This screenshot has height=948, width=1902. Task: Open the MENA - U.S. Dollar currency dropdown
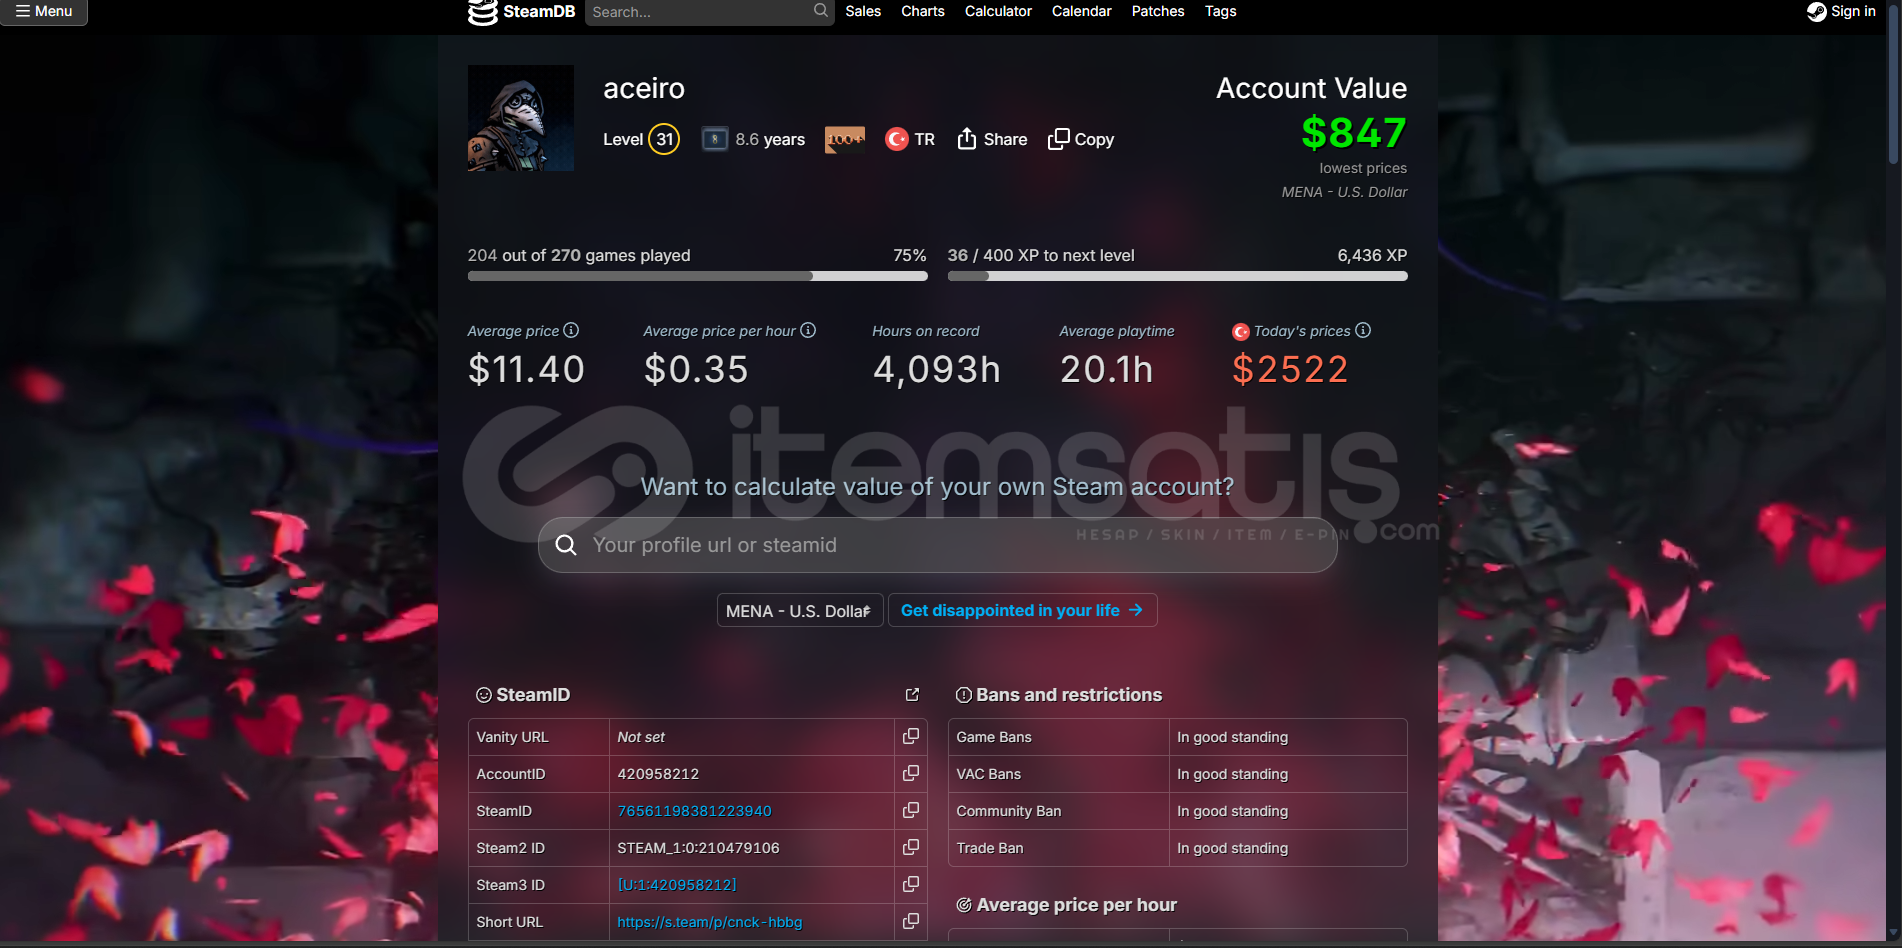799,610
